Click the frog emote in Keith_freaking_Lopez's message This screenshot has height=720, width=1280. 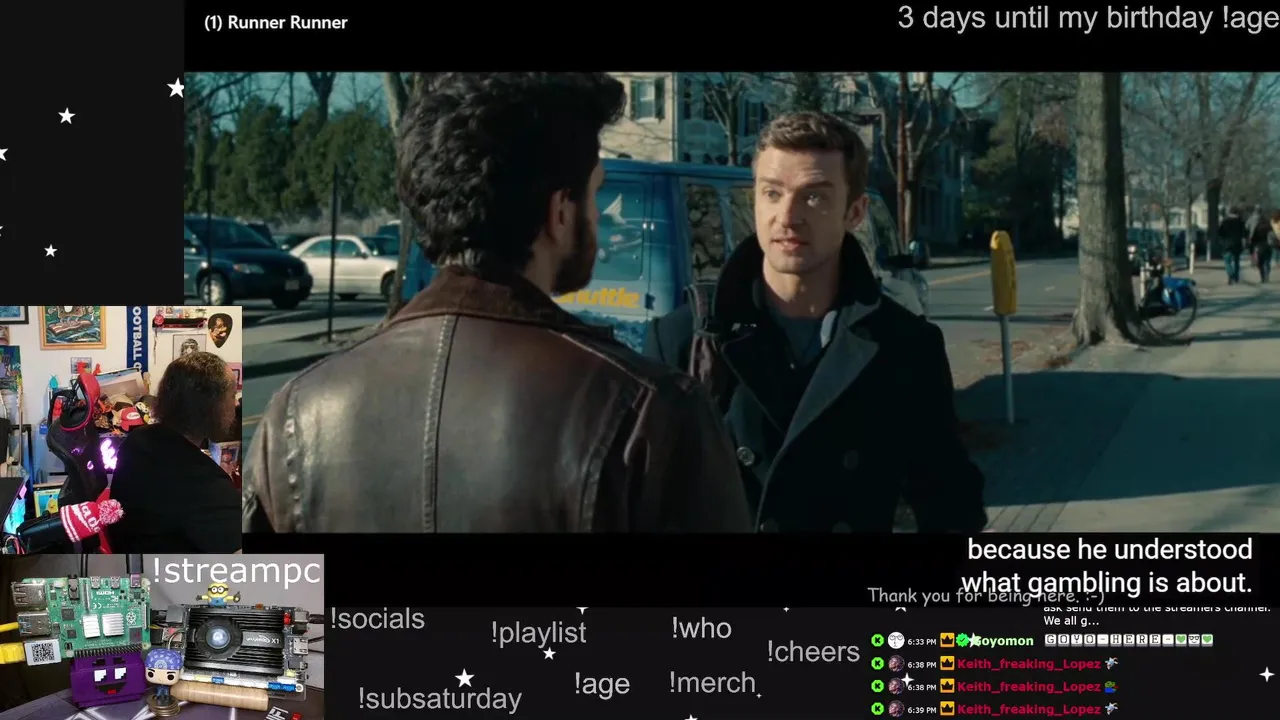[x=1111, y=687]
